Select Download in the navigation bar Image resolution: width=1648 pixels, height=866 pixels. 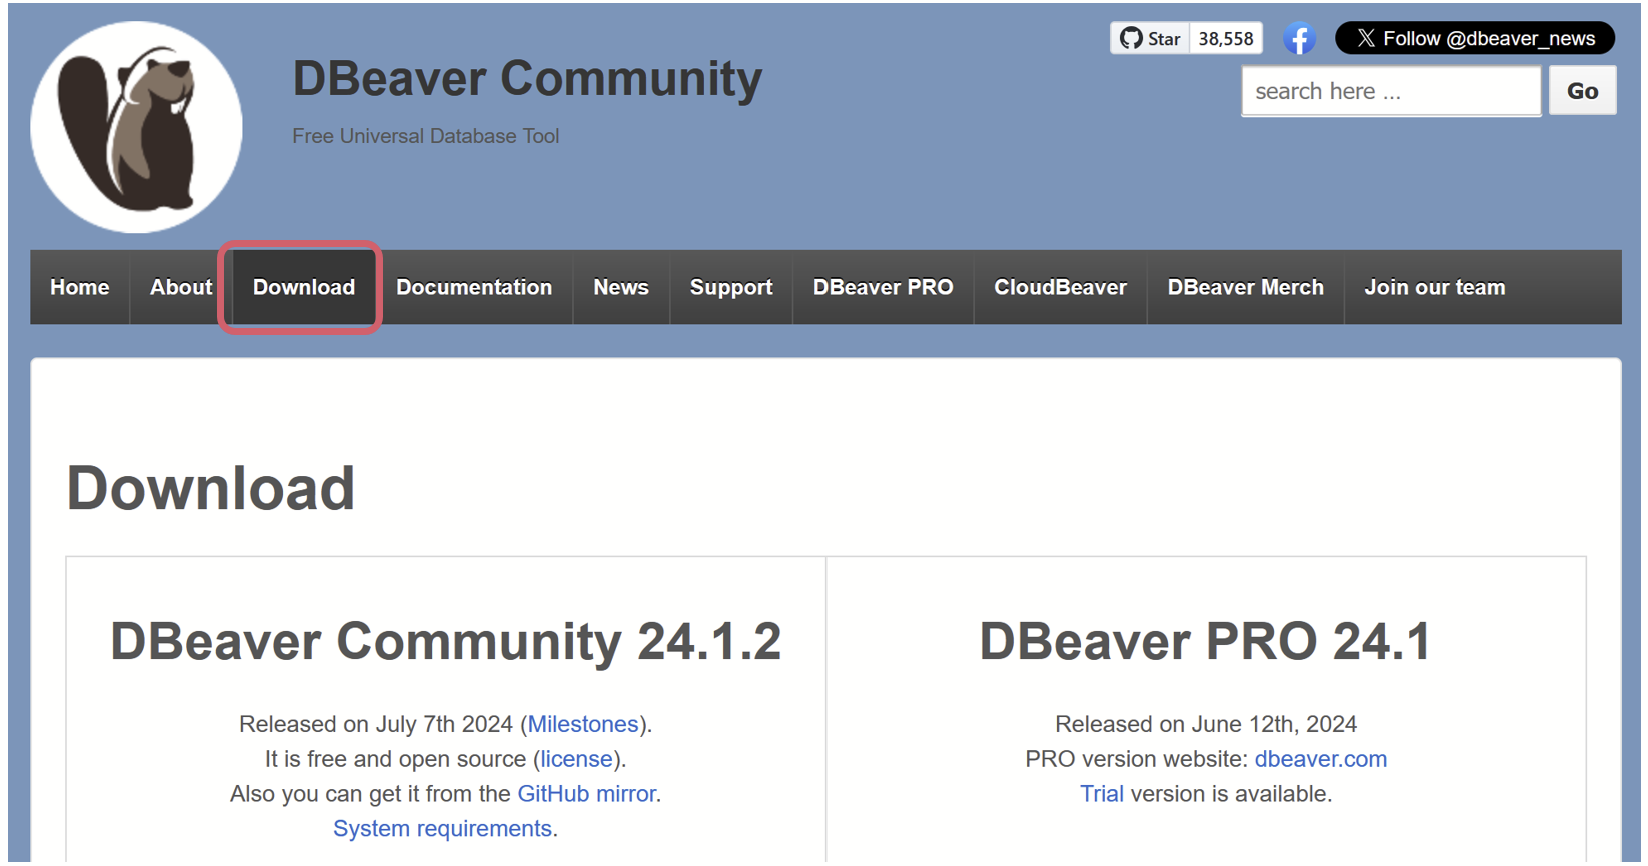click(304, 287)
